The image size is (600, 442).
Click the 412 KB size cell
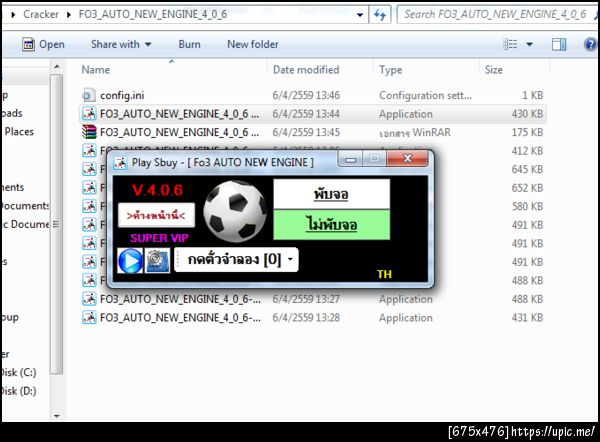click(x=527, y=151)
